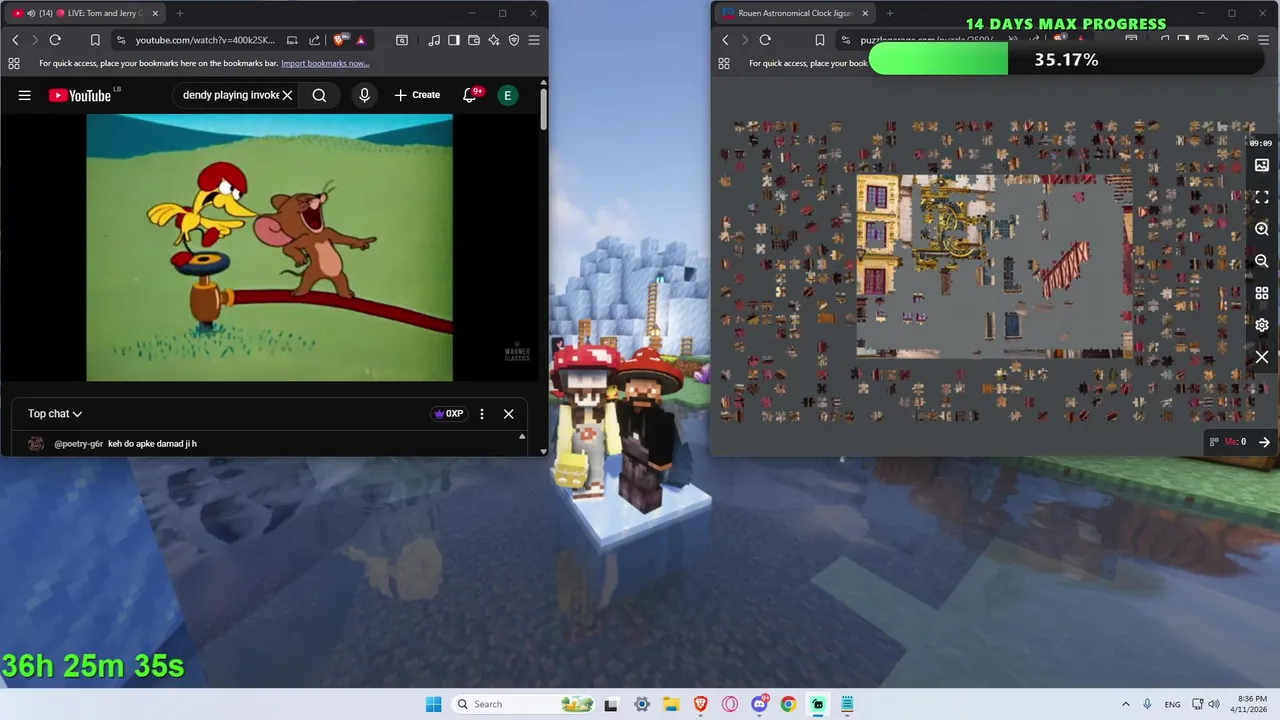Zoom in on the jigsaw puzzle
The image size is (1280, 720).
point(1262,229)
